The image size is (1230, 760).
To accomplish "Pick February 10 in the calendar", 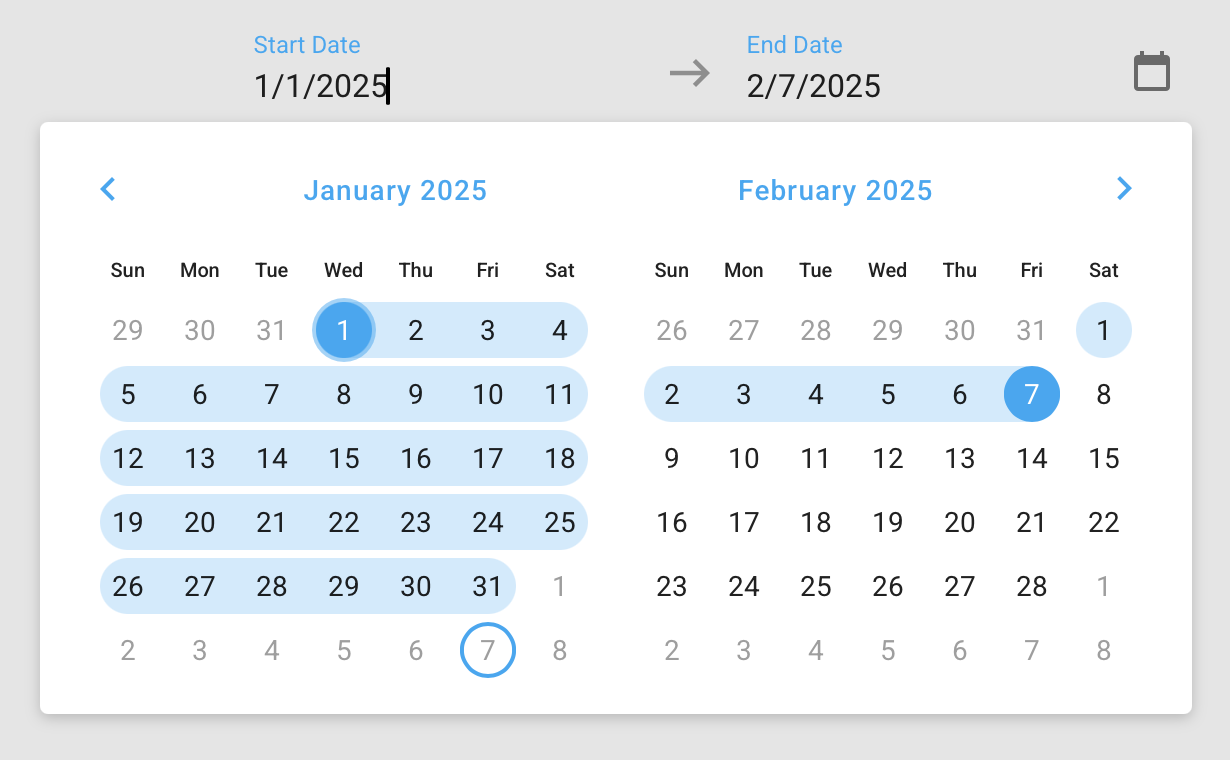I will [744, 458].
